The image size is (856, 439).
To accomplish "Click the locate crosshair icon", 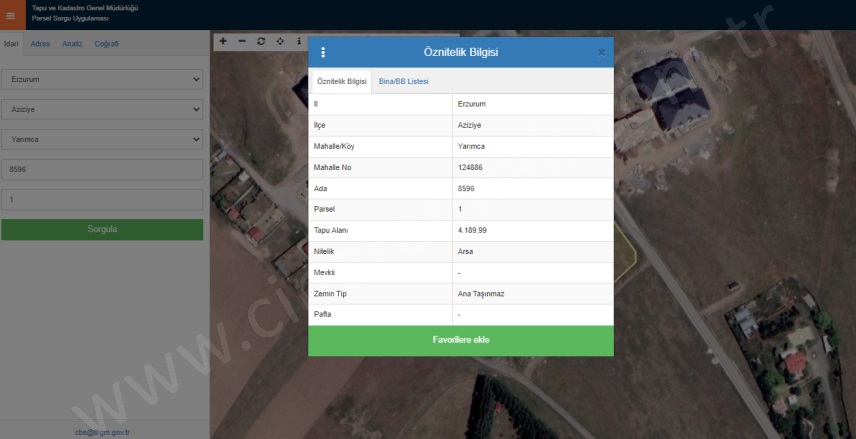I will [x=280, y=42].
